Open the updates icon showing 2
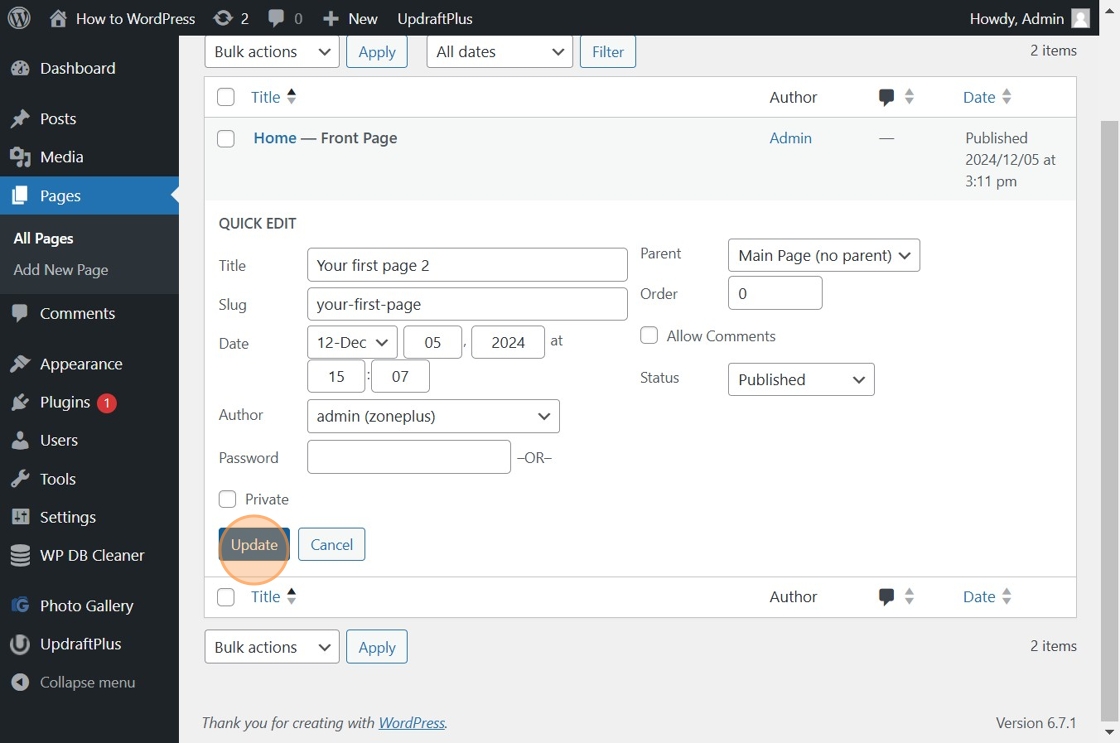Screen dimensions: 1120x743 [x=223, y=18]
